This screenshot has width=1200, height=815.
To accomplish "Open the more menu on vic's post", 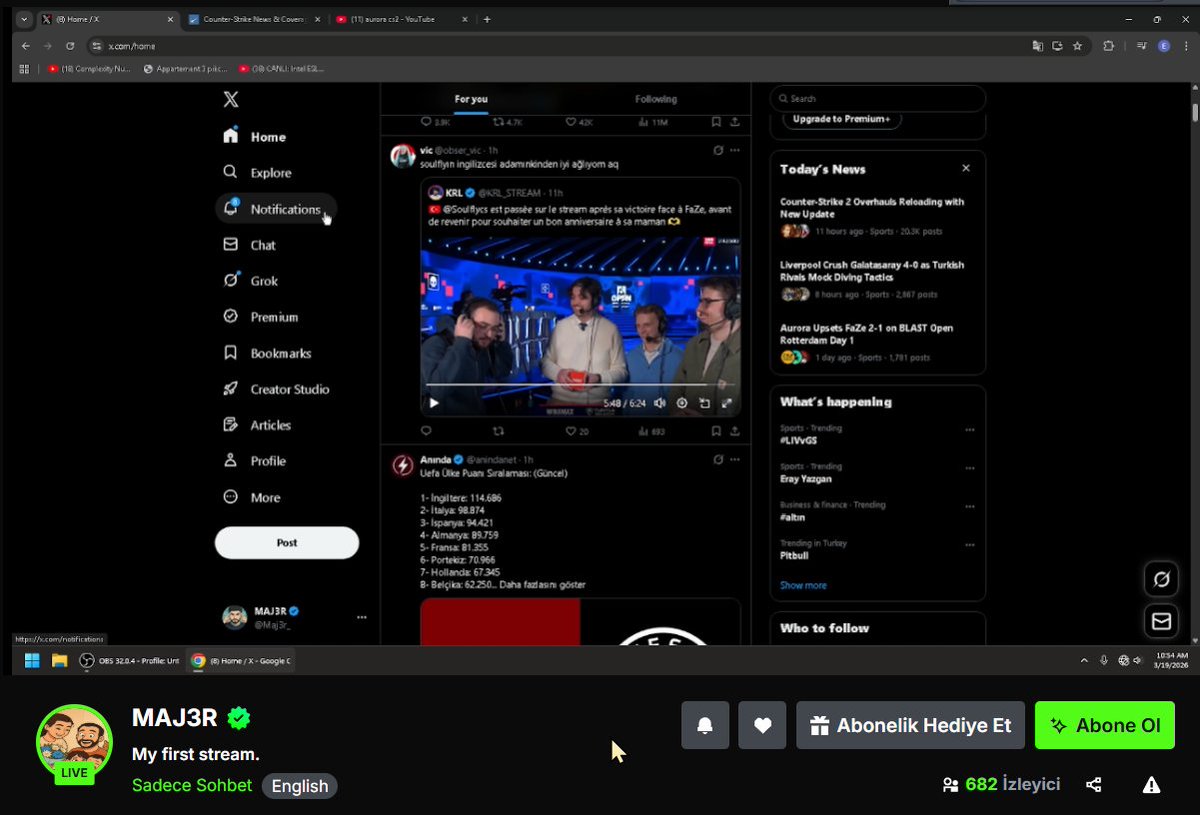I will point(735,150).
